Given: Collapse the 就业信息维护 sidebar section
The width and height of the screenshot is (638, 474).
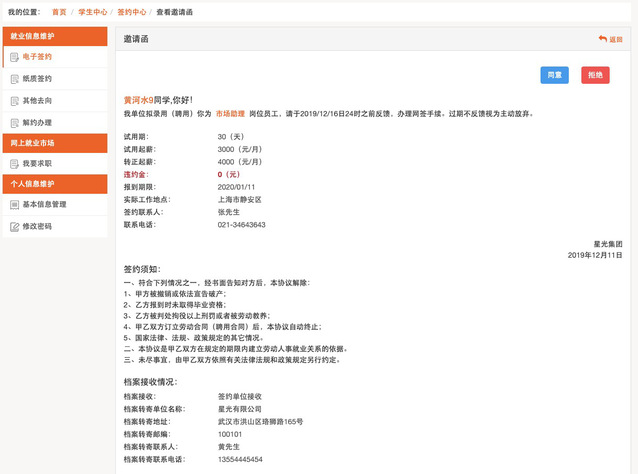Looking at the screenshot, I should tap(53, 36).
